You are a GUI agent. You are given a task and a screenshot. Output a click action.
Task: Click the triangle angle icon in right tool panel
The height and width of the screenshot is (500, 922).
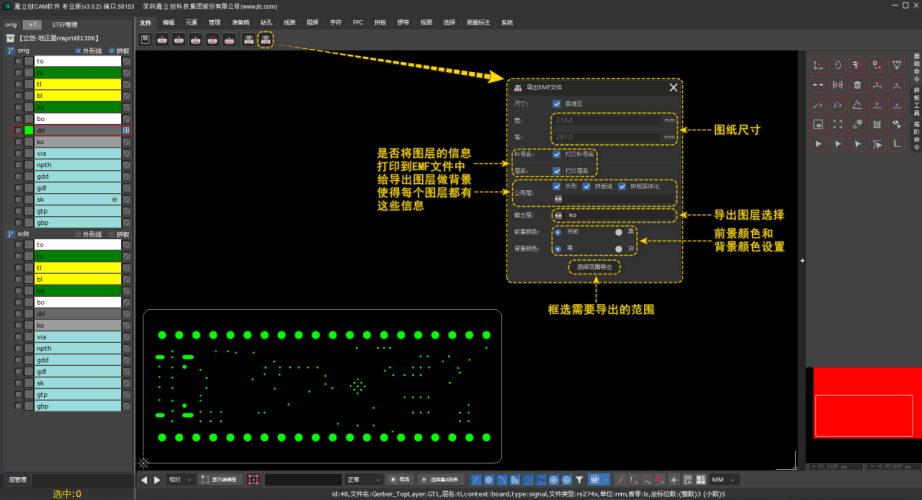857,105
